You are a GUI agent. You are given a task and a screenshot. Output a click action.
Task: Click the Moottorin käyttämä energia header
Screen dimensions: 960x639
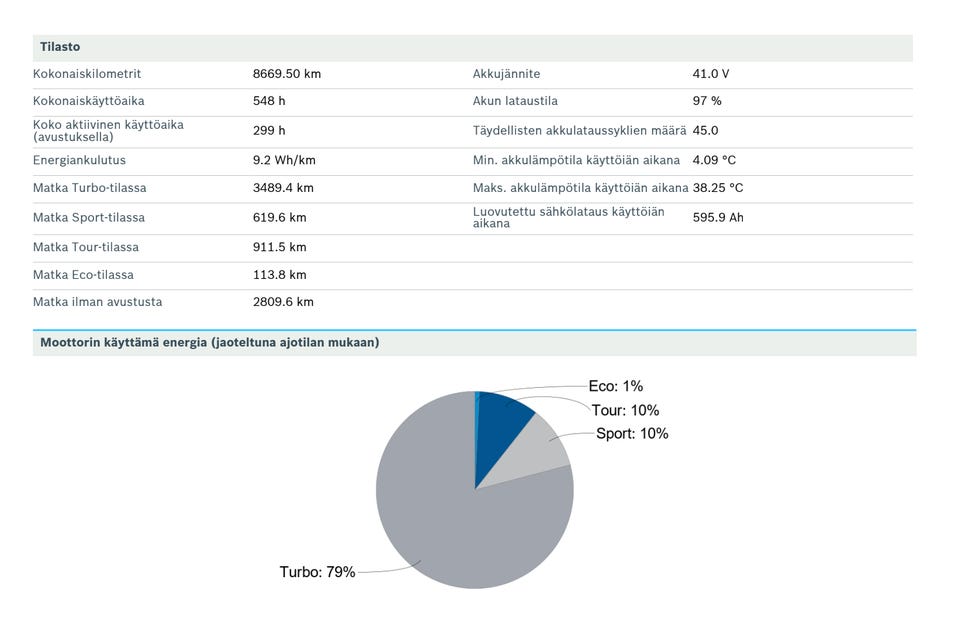click(474, 343)
